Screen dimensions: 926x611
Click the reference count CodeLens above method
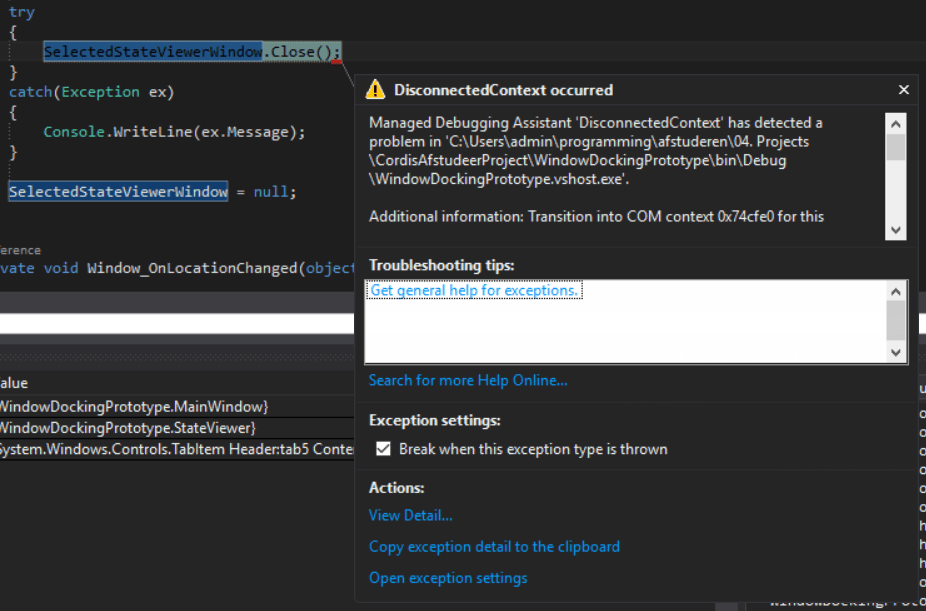click(x=20, y=250)
